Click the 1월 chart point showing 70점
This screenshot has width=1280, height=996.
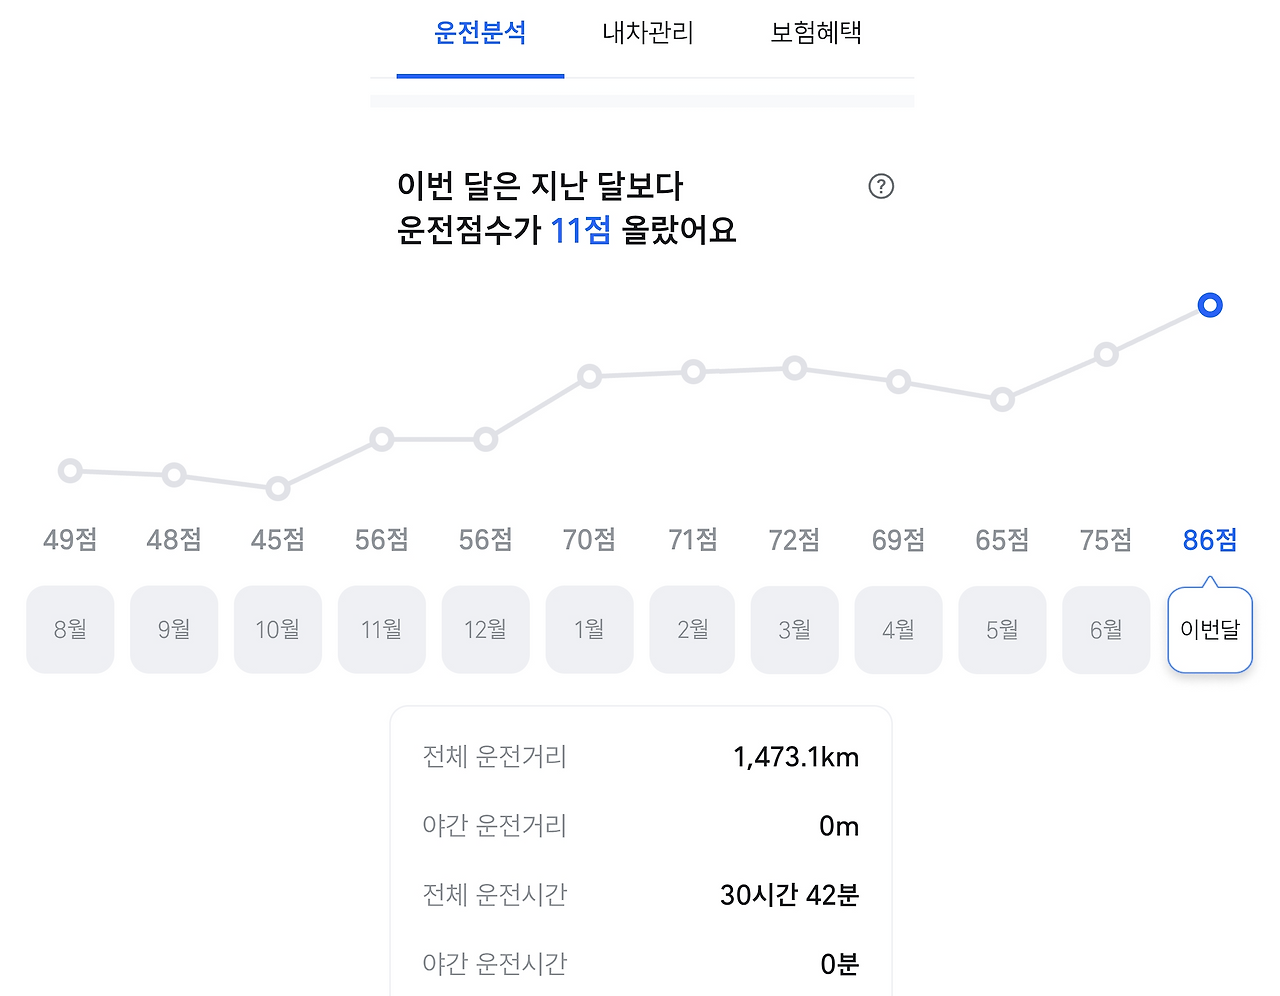[589, 376]
